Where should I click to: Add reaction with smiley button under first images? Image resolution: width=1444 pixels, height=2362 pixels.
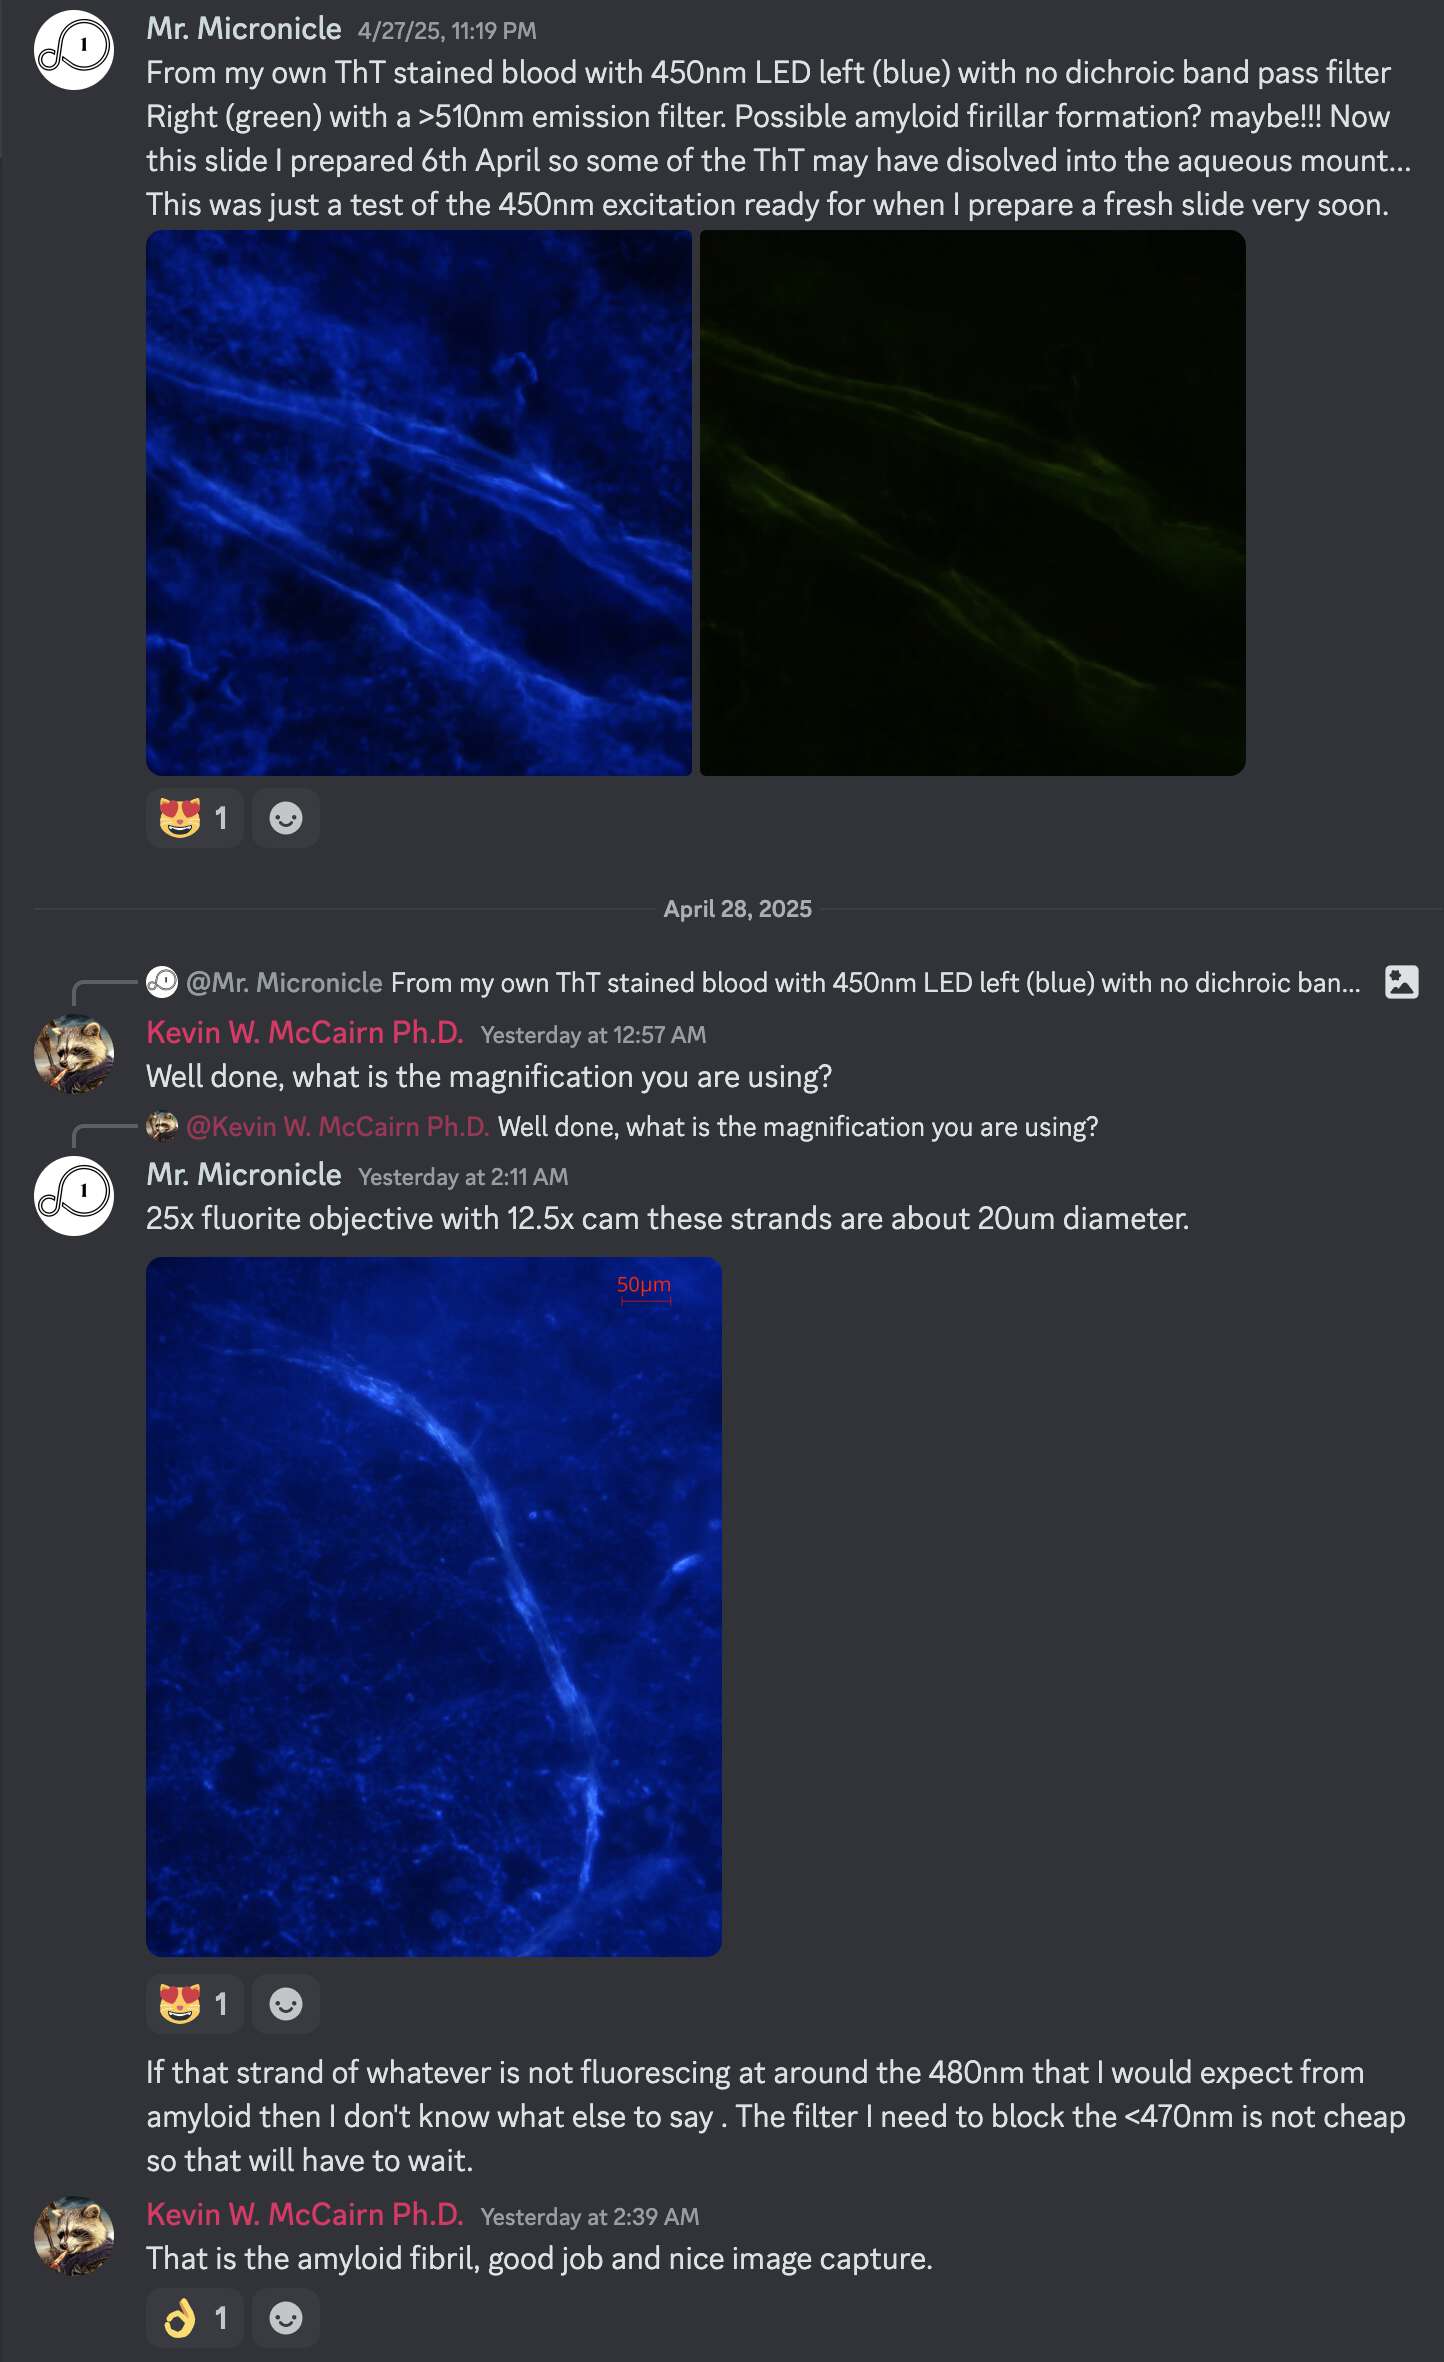coord(286,818)
